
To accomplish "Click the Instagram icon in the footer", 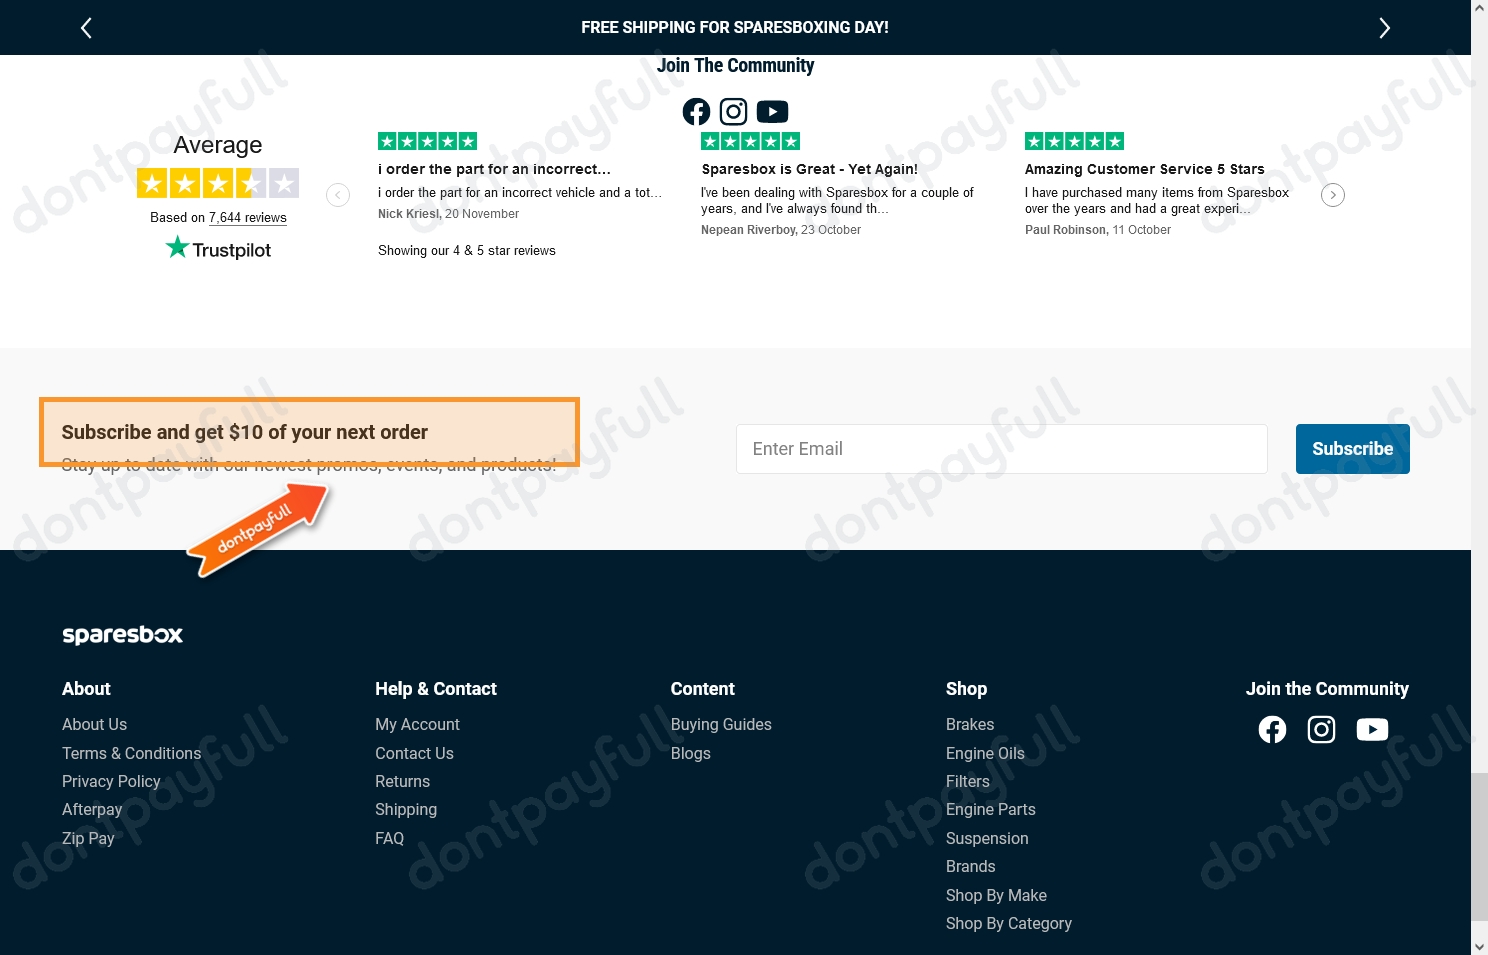I will [x=1321, y=729].
